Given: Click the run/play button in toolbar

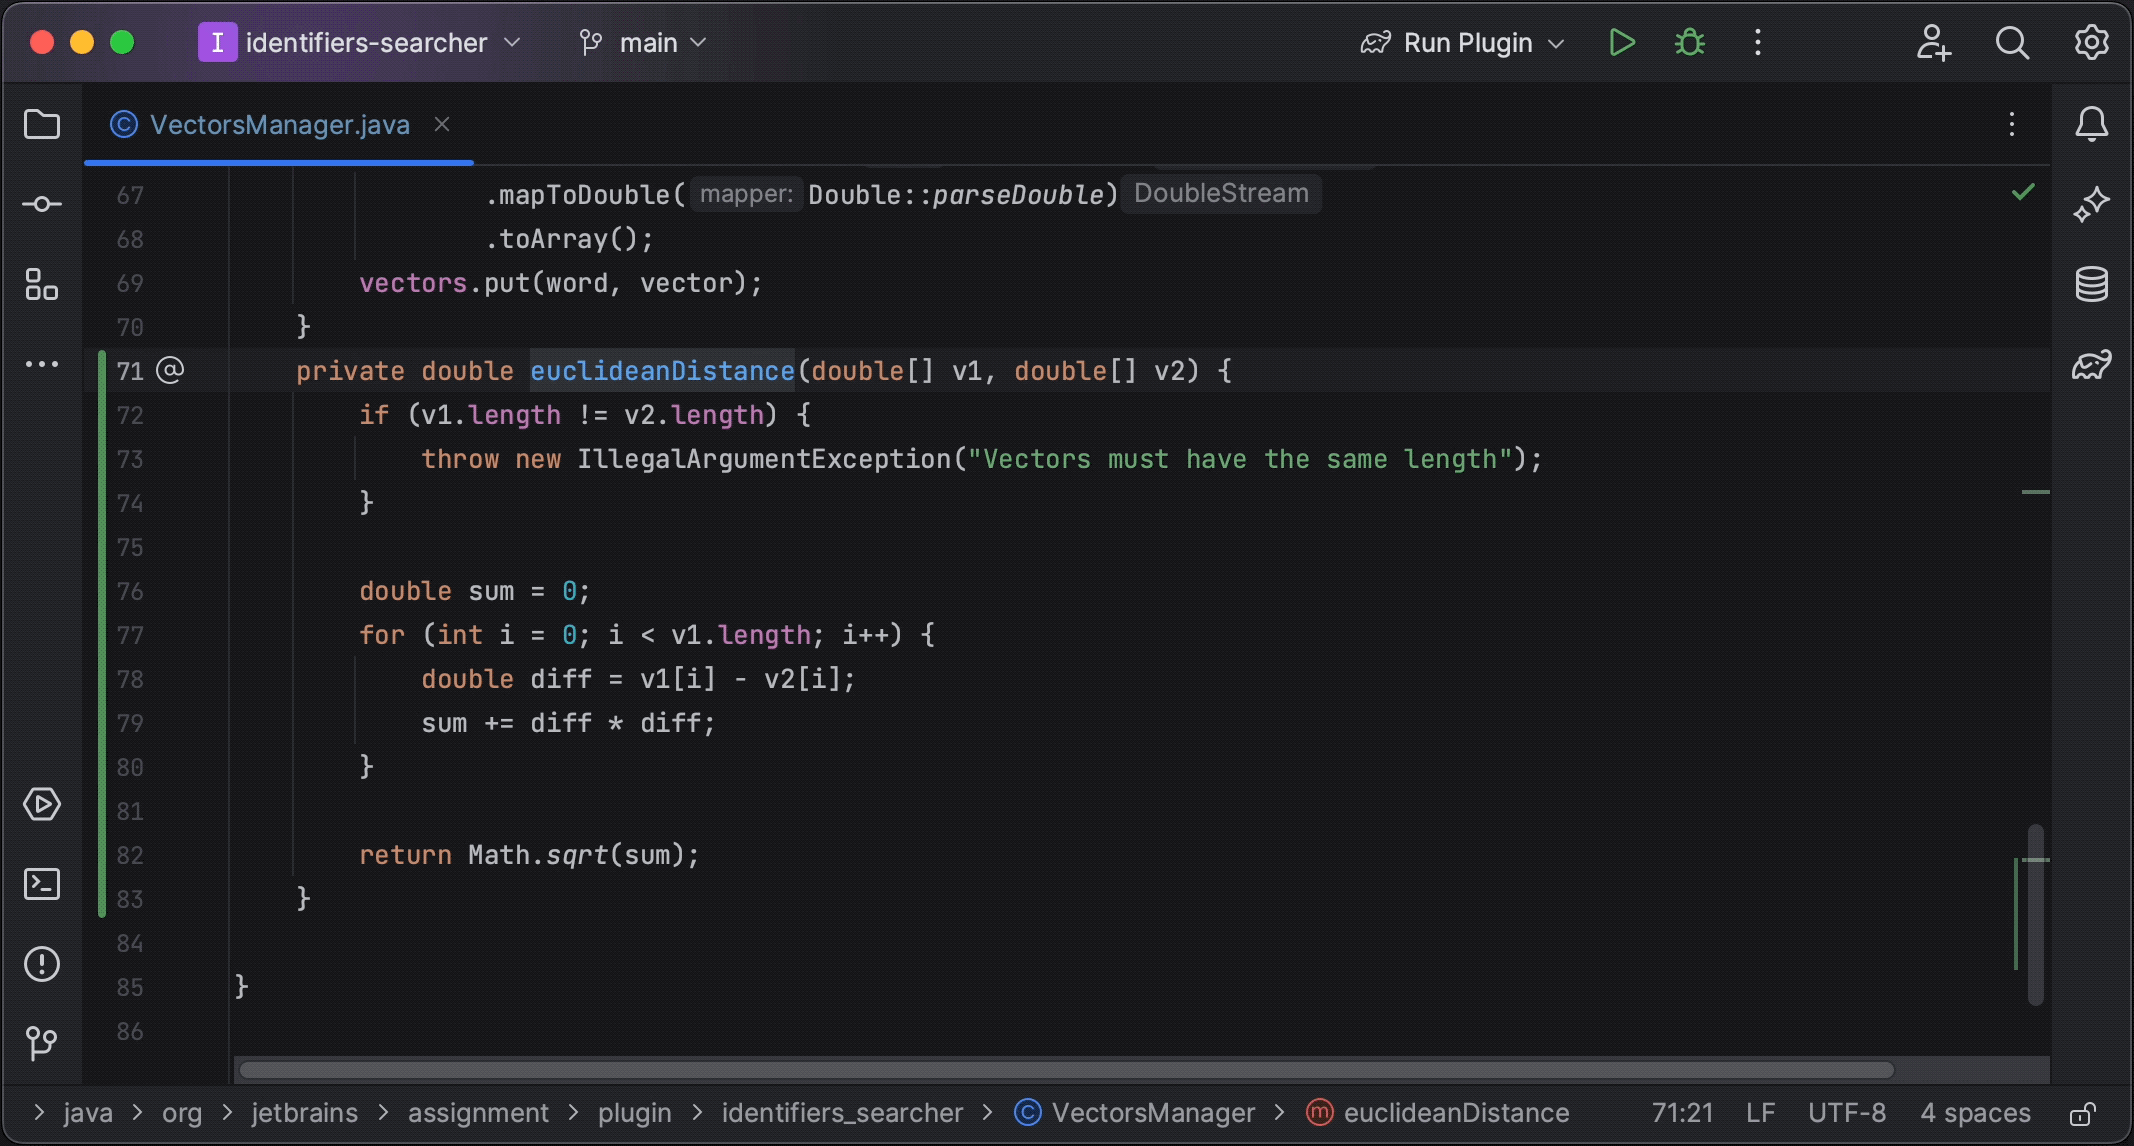Looking at the screenshot, I should coord(1623,42).
